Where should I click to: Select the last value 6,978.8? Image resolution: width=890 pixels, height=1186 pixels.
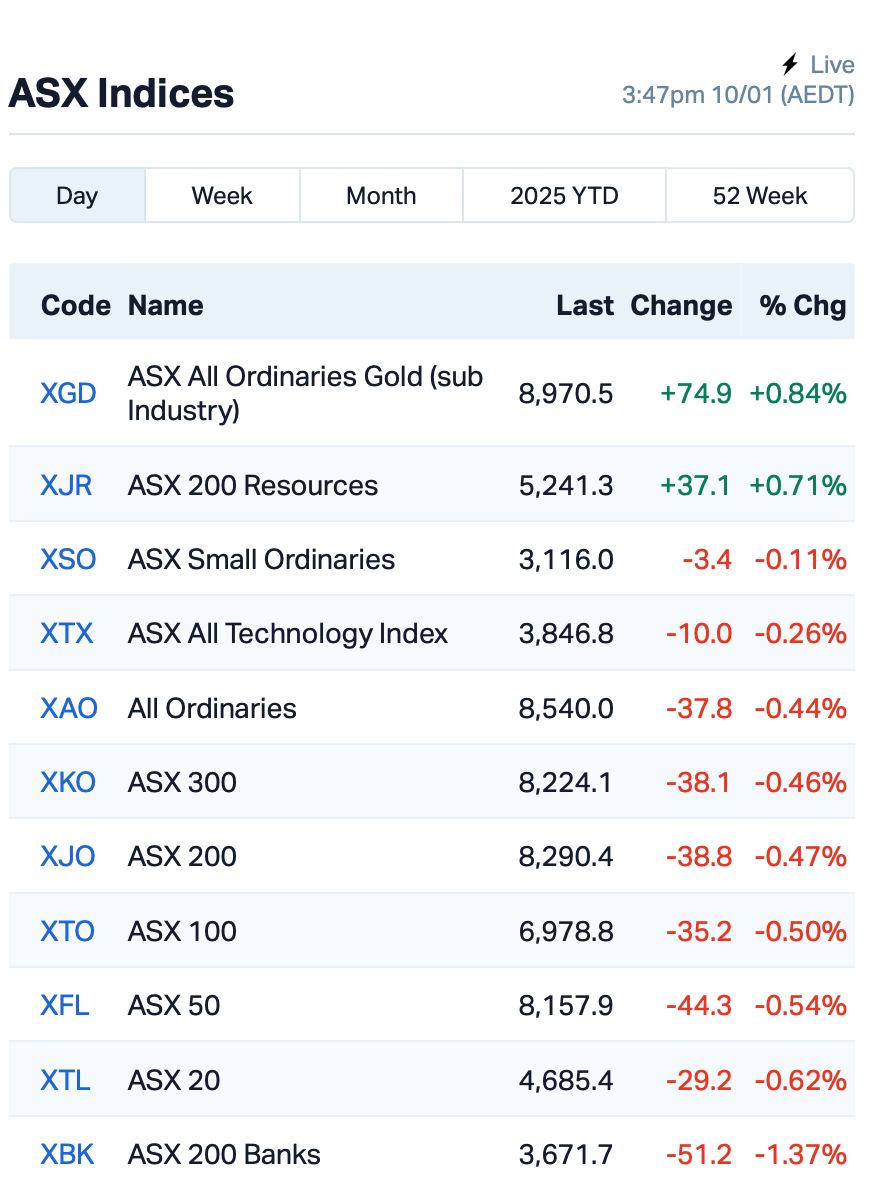566,931
